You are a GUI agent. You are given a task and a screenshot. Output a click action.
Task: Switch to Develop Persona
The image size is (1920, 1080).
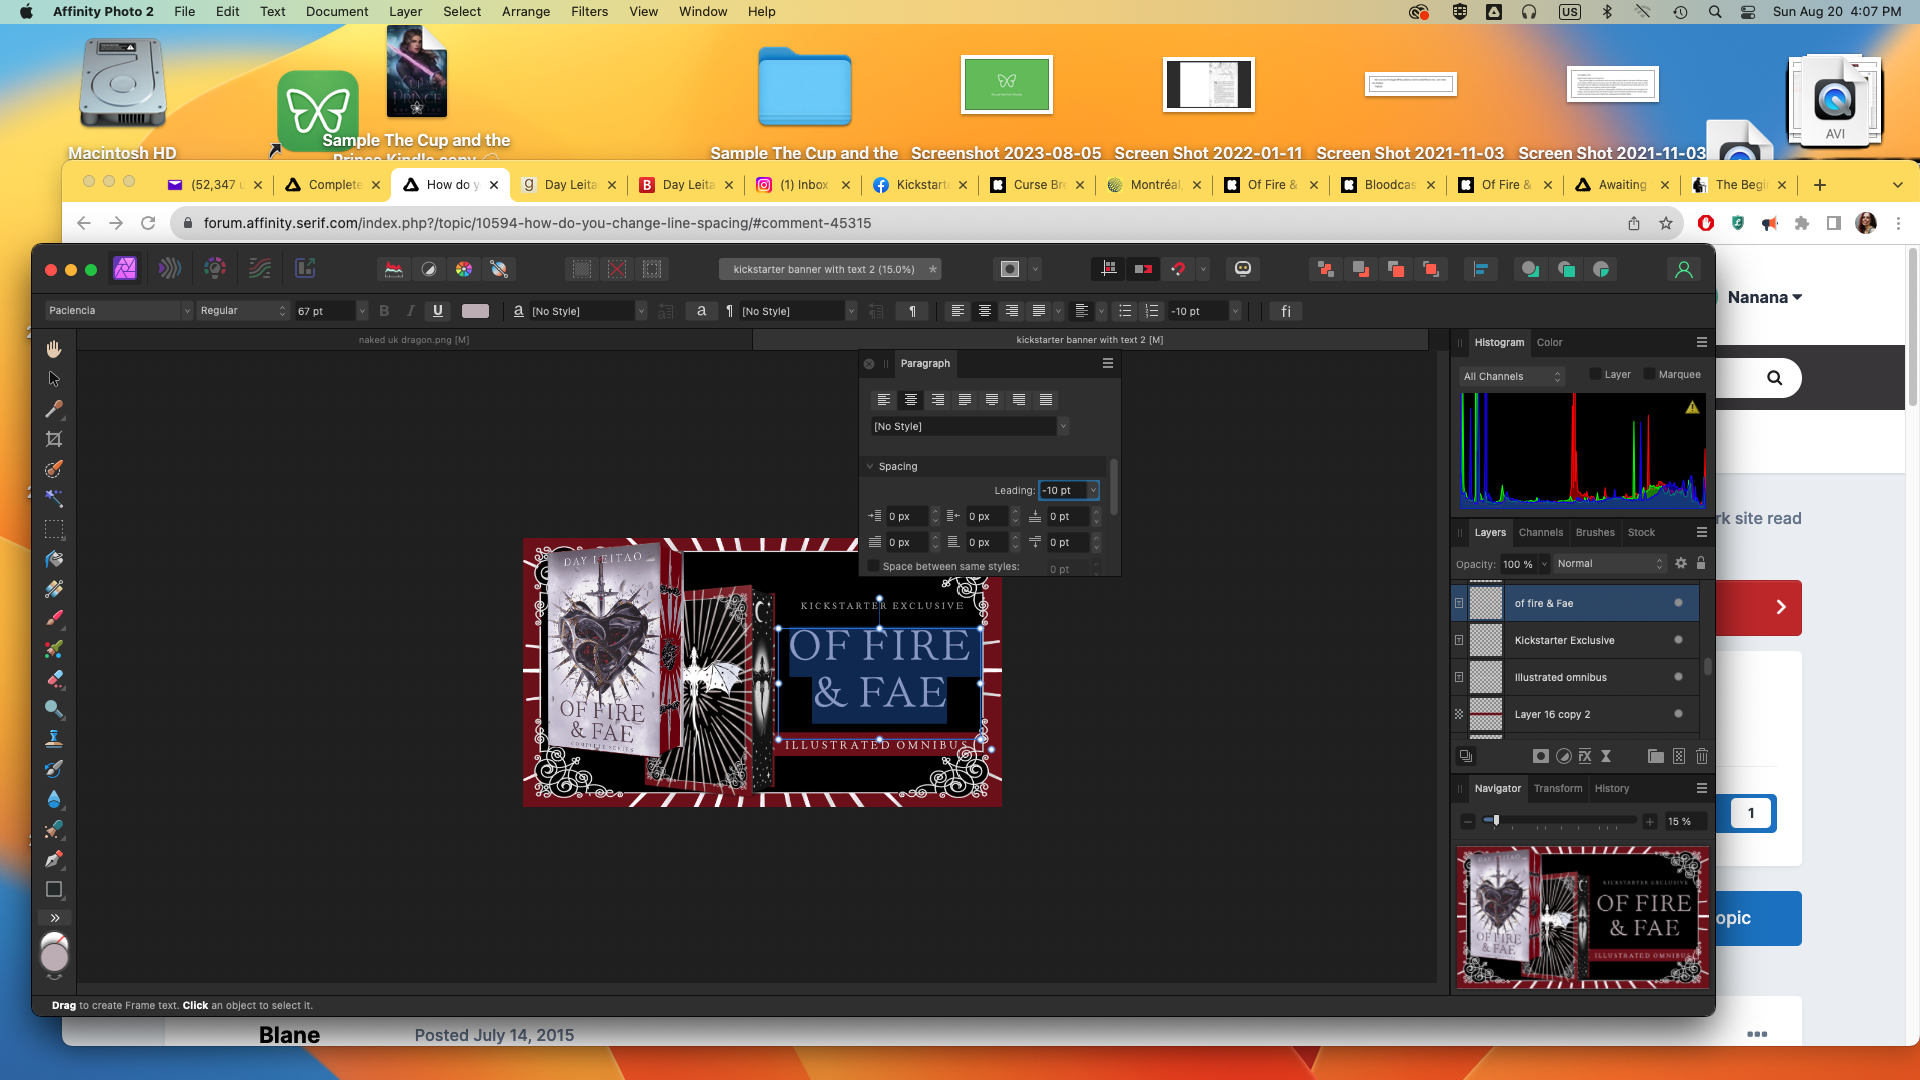[x=215, y=268]
